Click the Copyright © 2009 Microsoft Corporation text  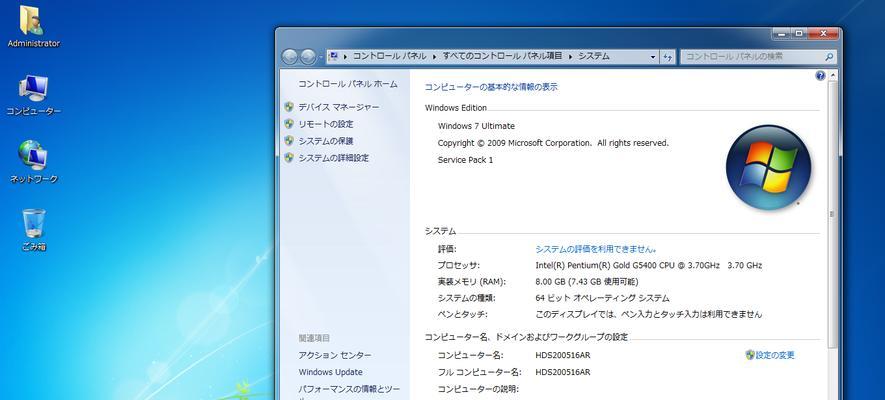pyautogui.click(x=553, y=143)
